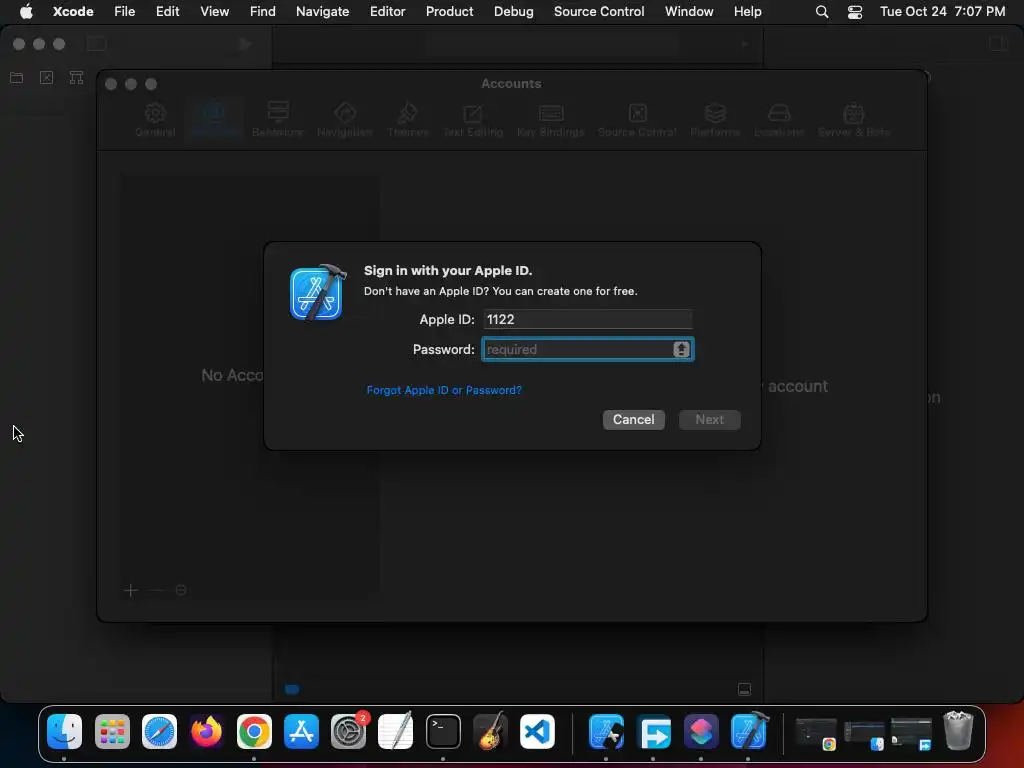Open the Xcode menu

(x=73, y=12)
